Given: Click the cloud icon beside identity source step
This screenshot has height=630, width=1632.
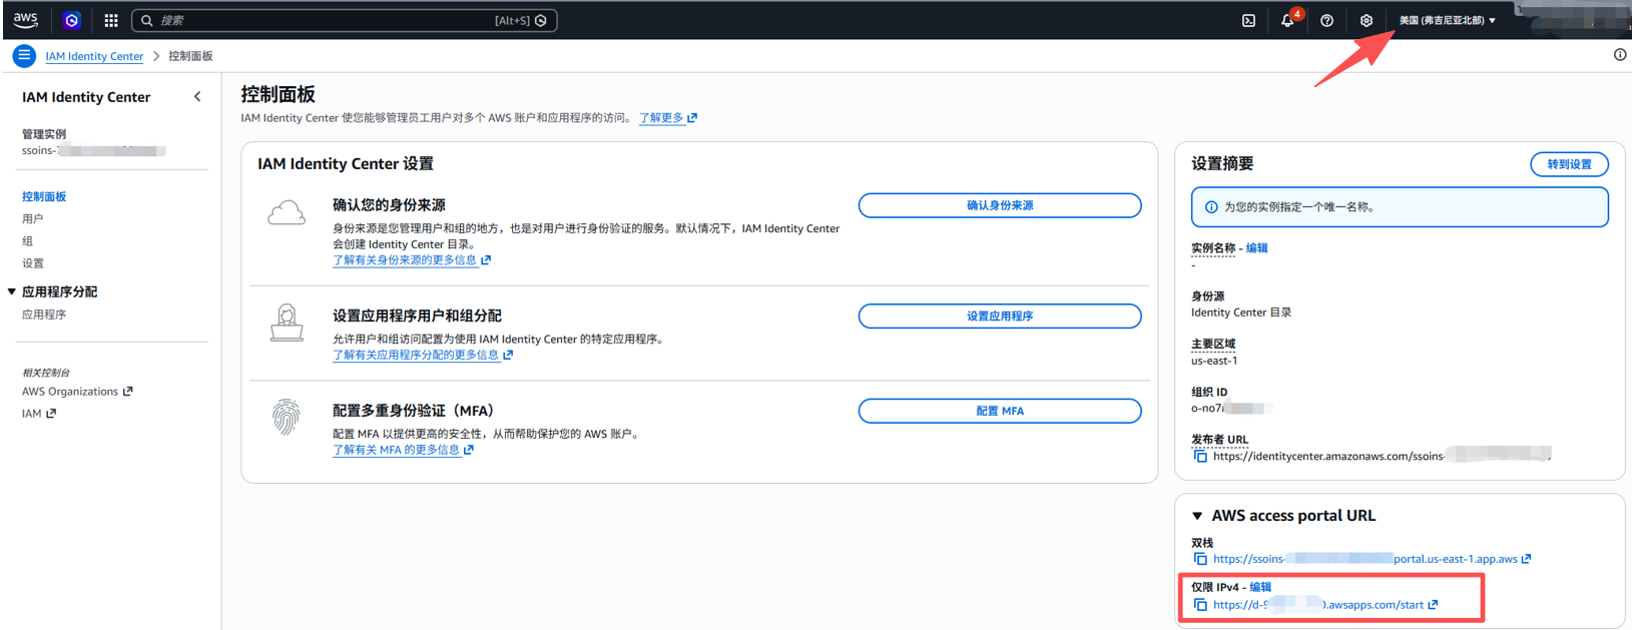Looking at the screenshot, I should (x=287, y=212).
